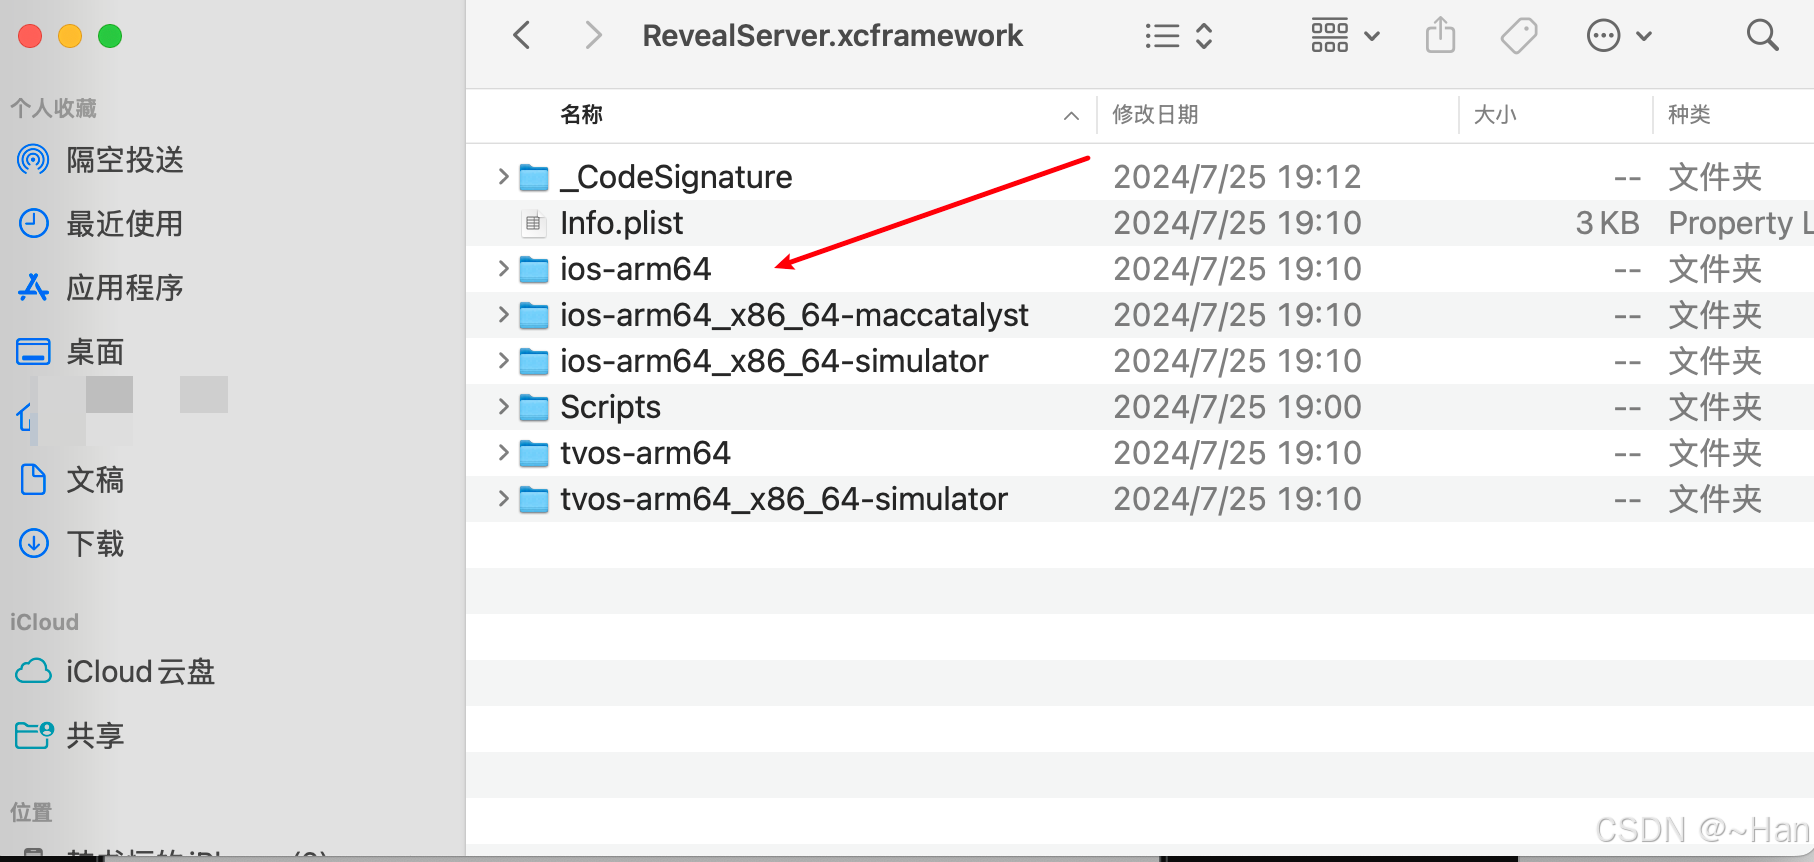This screenshot has height=862, width=1814.
Task: Open the group-by grid dropdown
Action: point(1345,36)
